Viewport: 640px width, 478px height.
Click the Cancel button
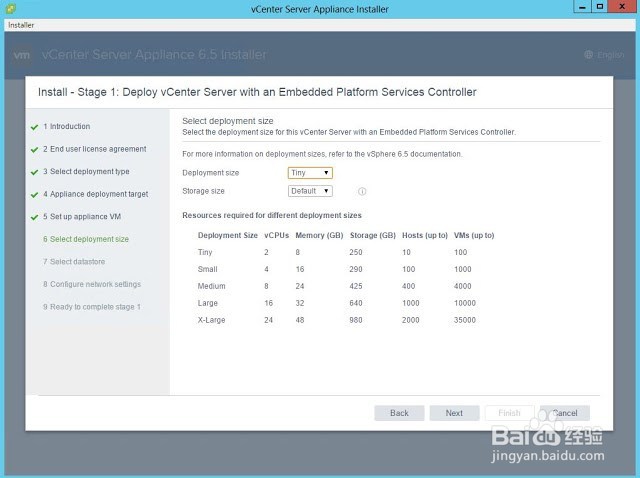tap(565, 413)
